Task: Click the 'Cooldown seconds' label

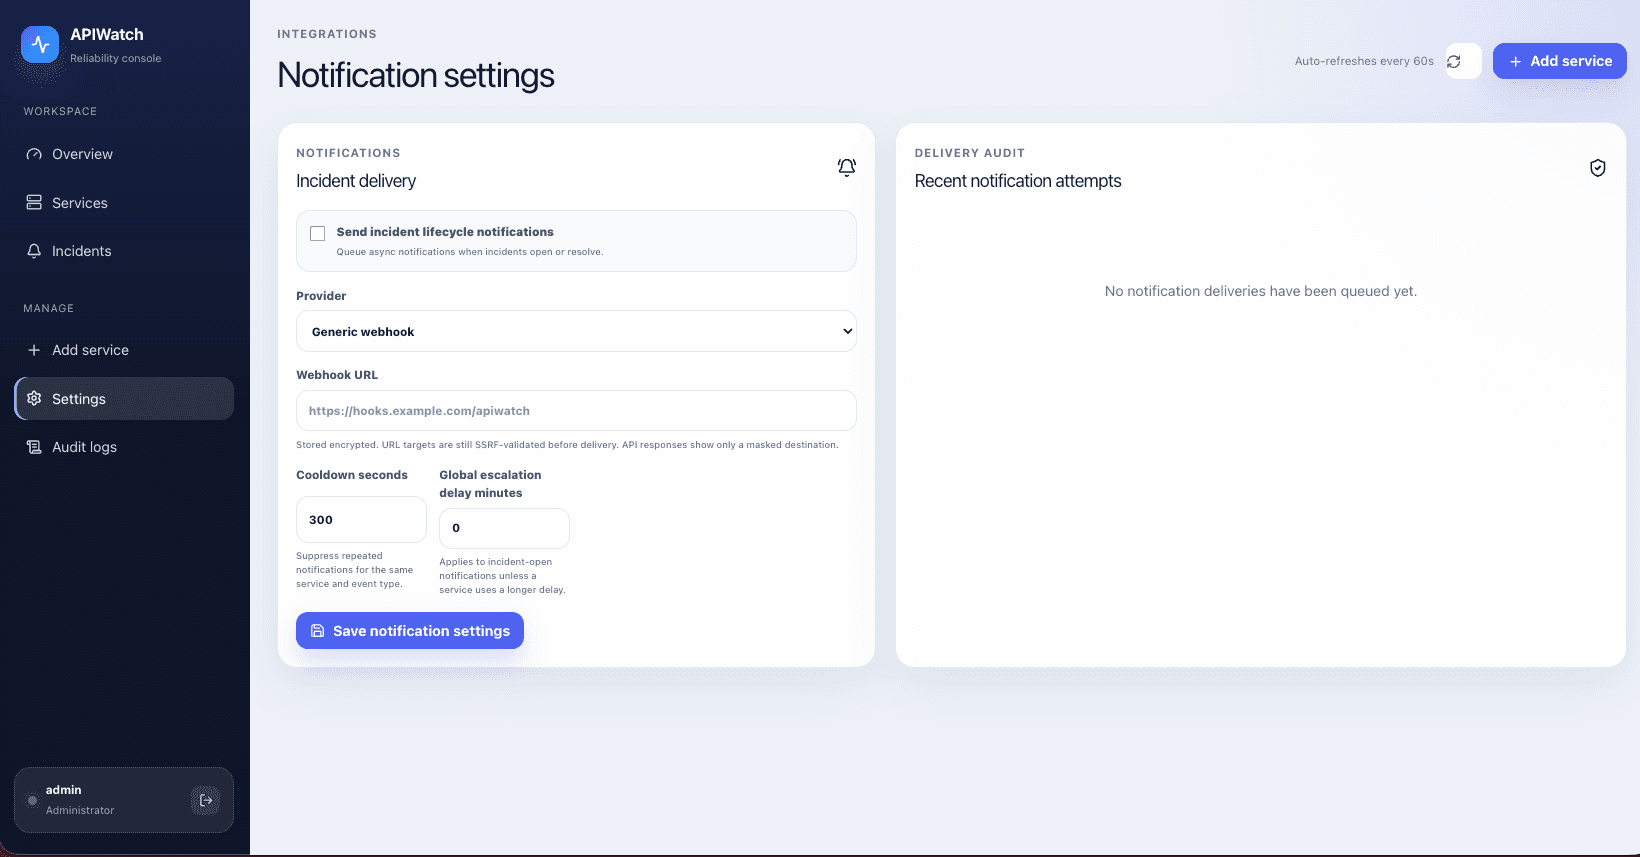Action: [352, 475]
